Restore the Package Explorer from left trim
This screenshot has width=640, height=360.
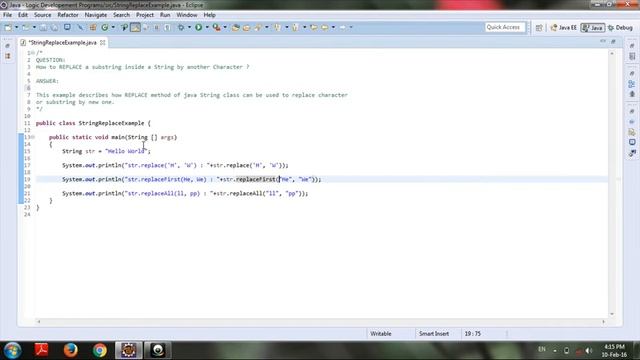(8, 46)
